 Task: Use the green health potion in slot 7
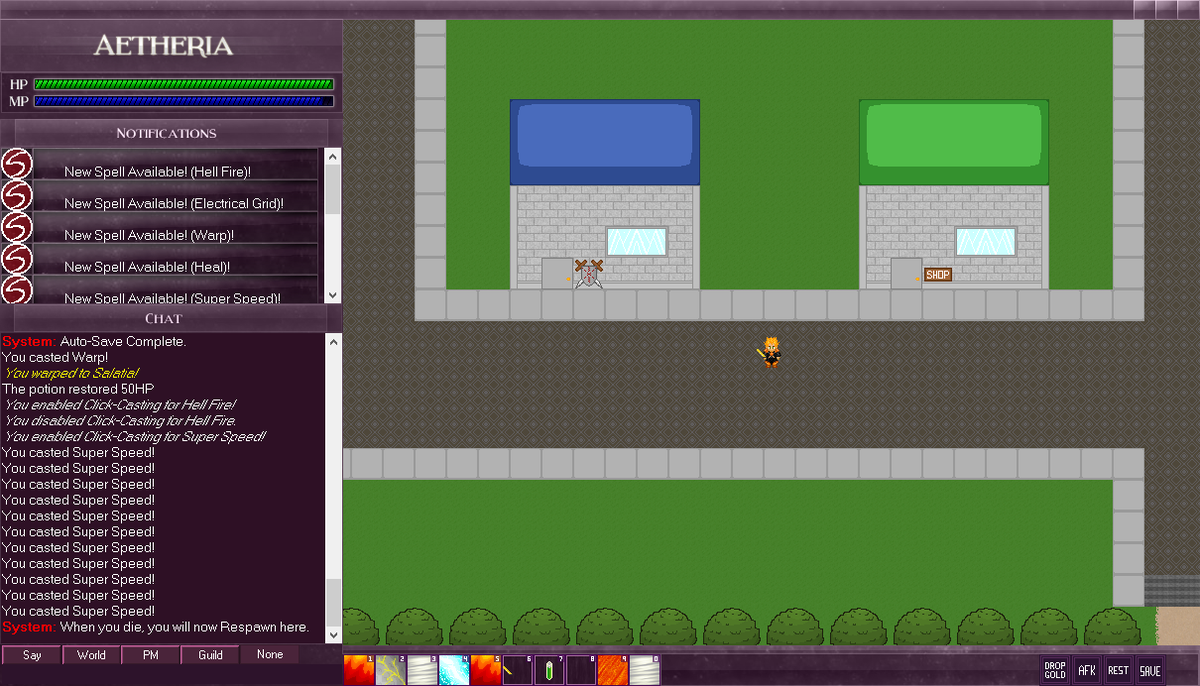(550, 670)
